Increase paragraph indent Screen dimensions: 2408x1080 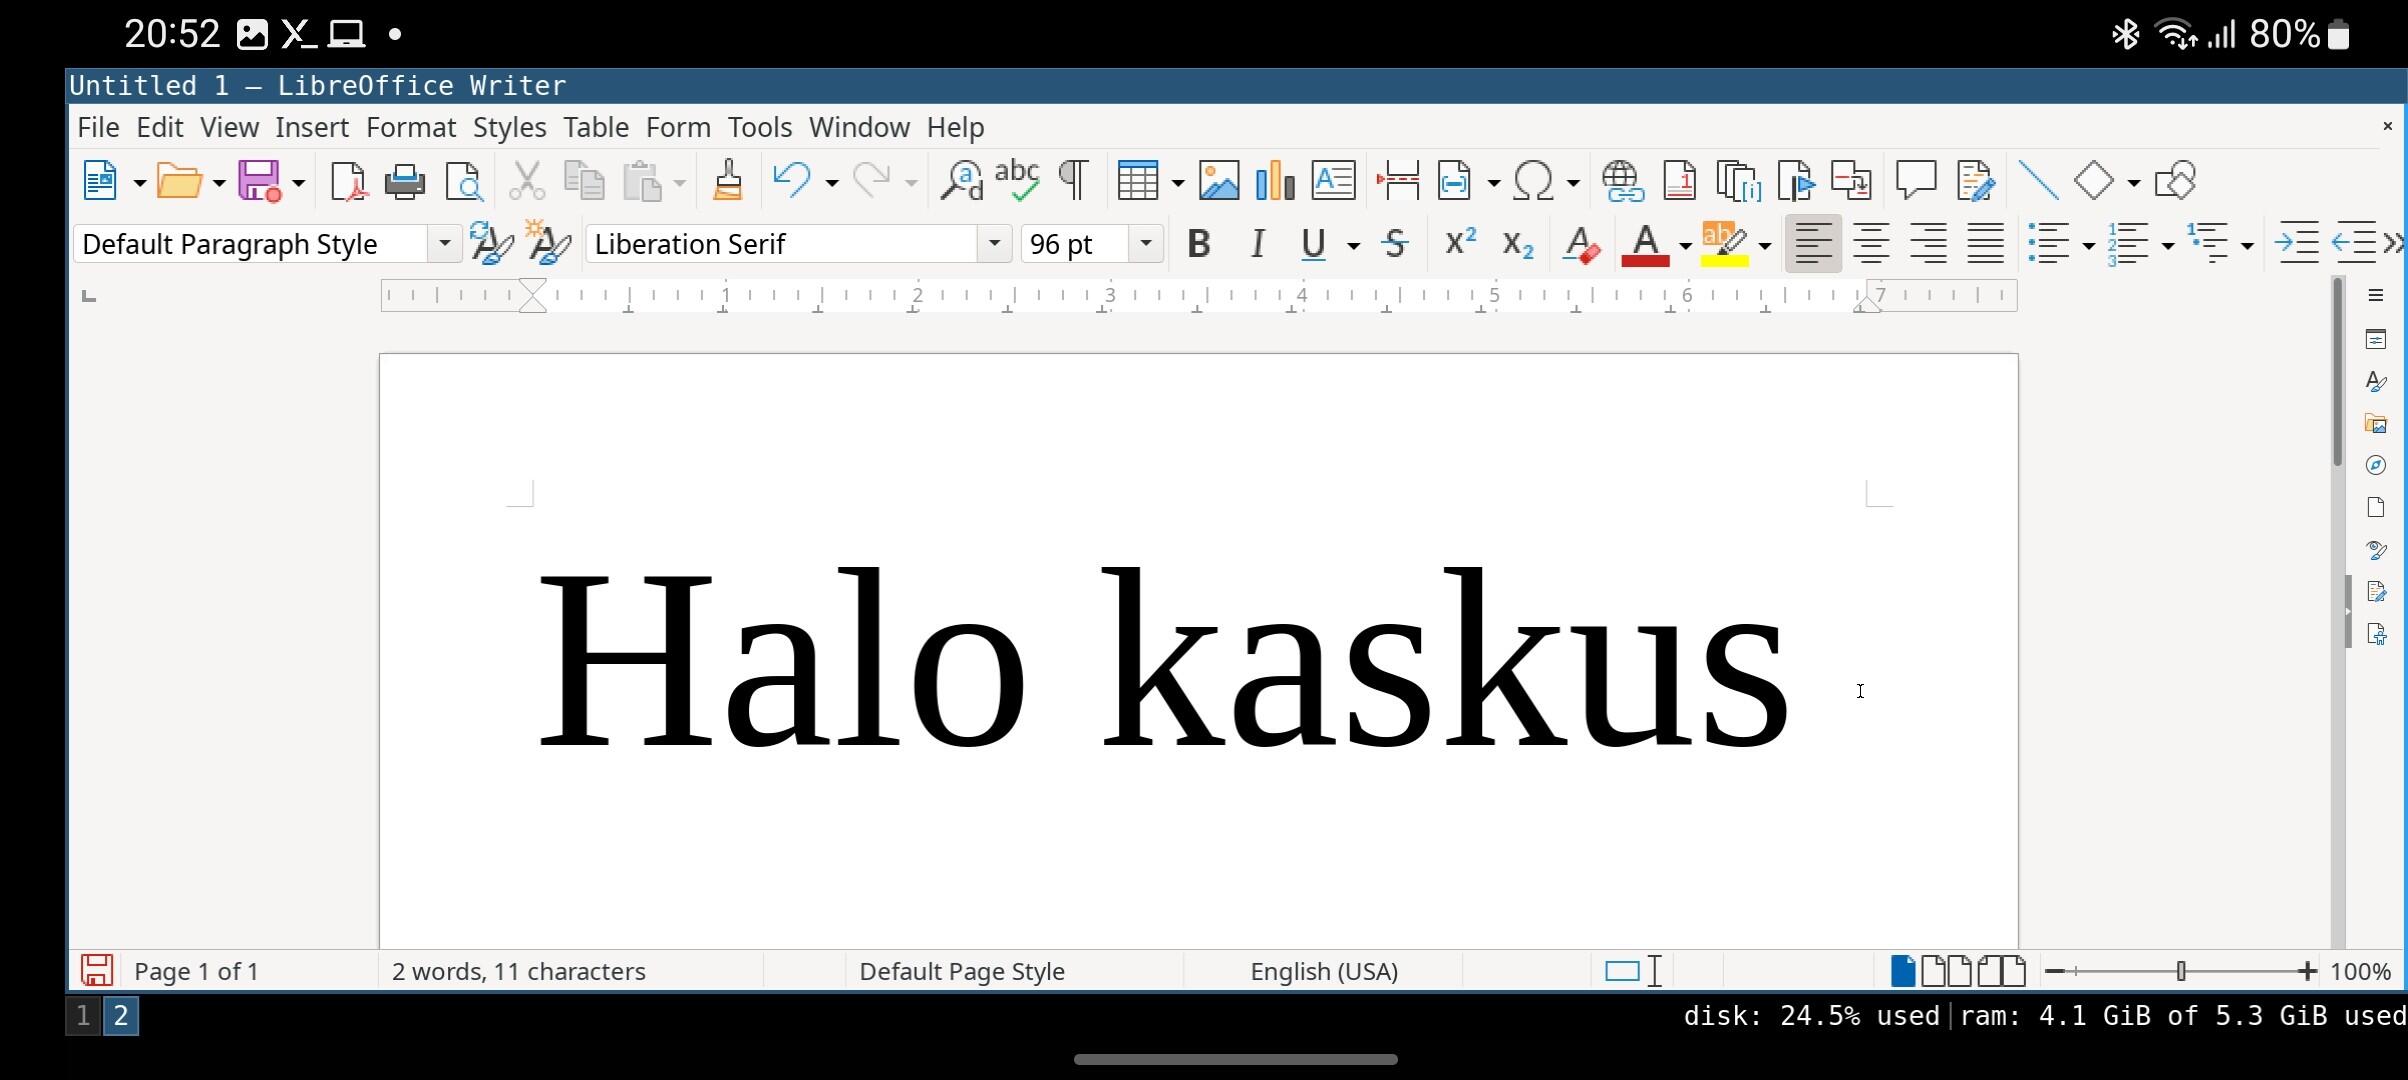2297,244
